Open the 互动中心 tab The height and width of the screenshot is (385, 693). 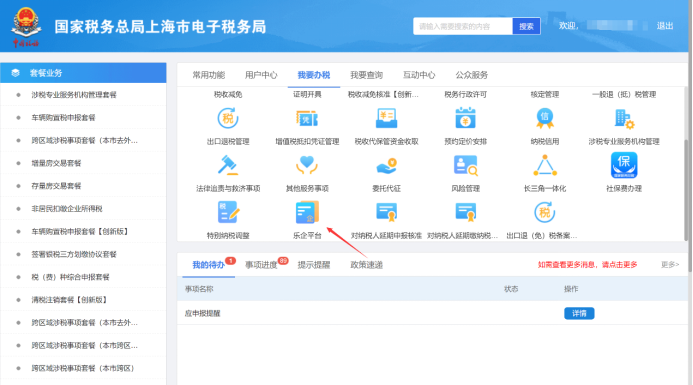419,75
